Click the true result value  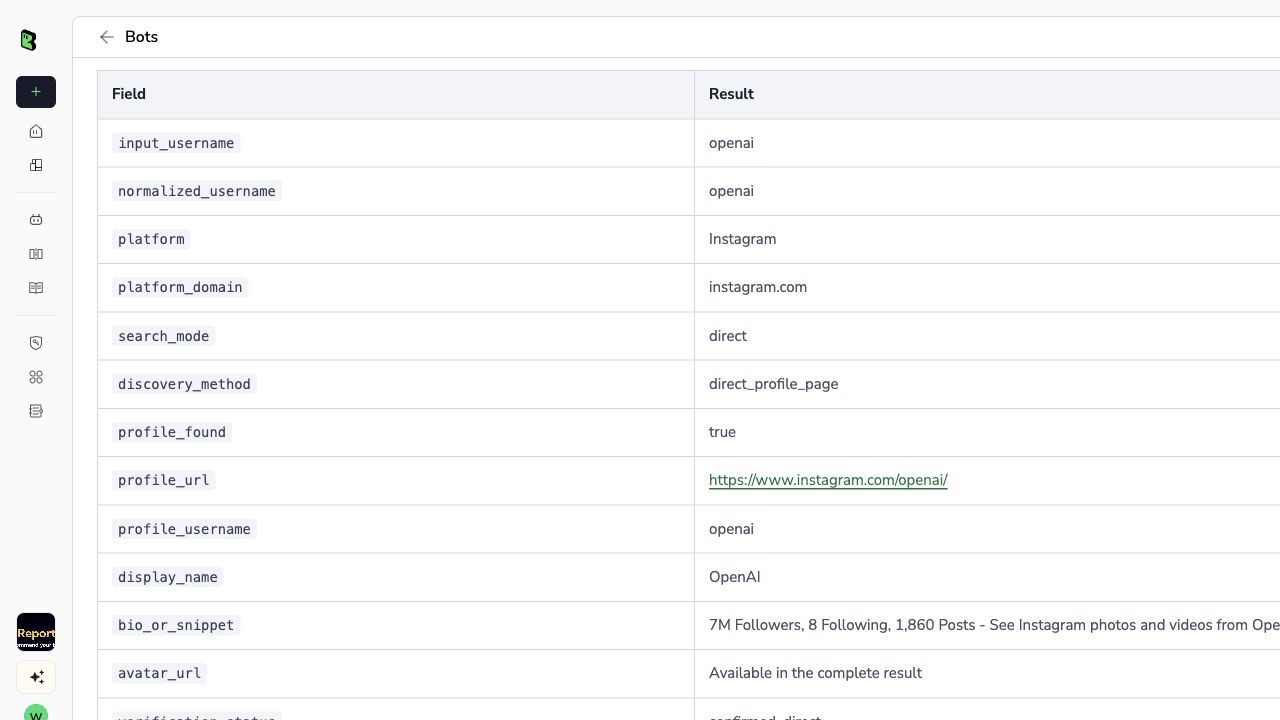tap(722, 432)
